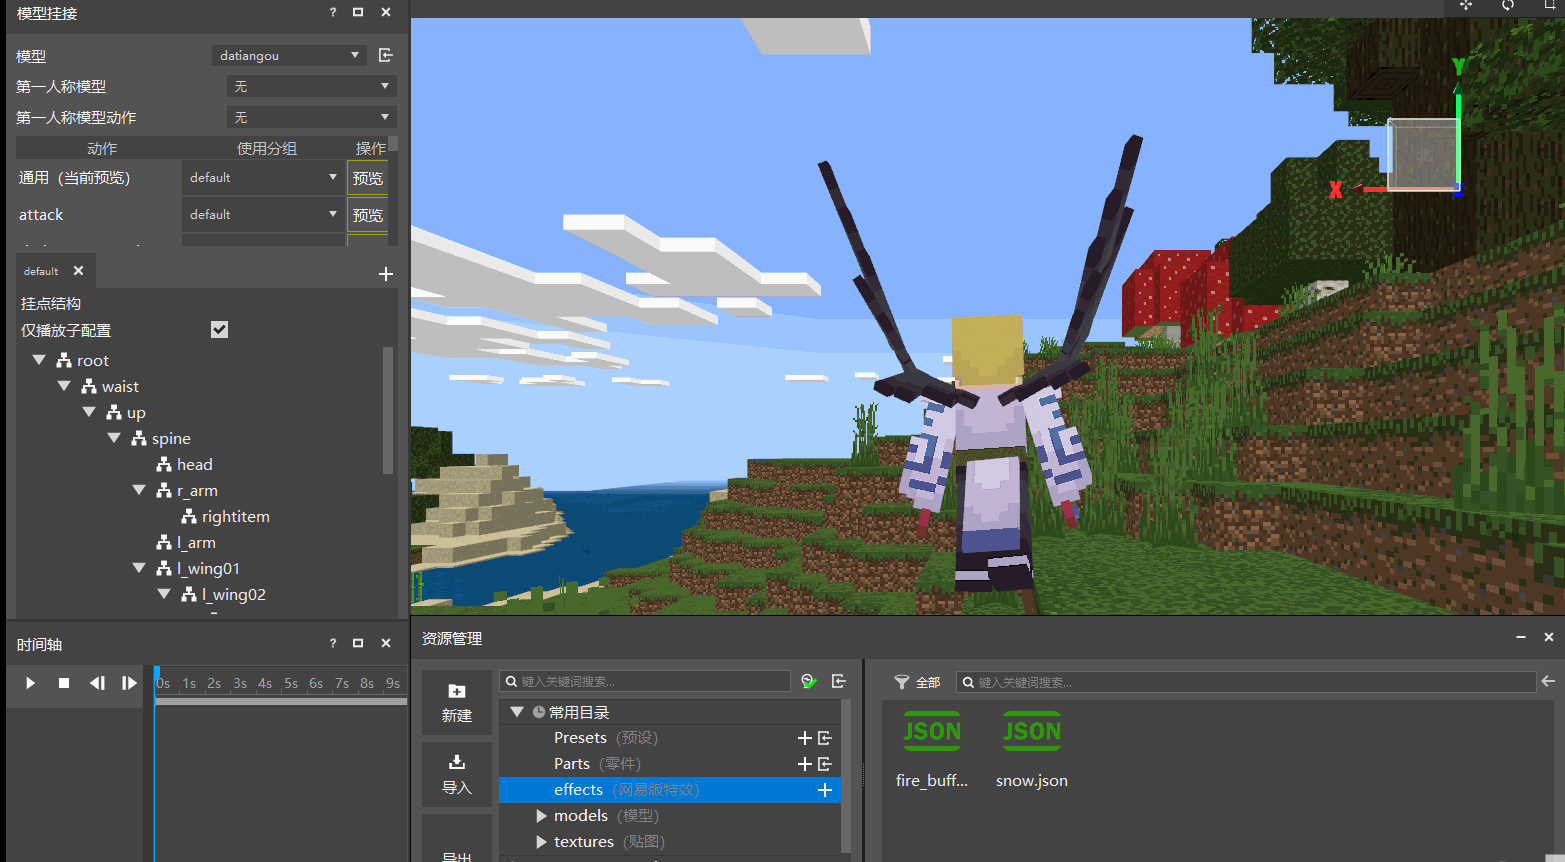Viewport: 1565px width, 862px height.
Task: Add a new effect on effects row
Action: (x=825, y=790)
